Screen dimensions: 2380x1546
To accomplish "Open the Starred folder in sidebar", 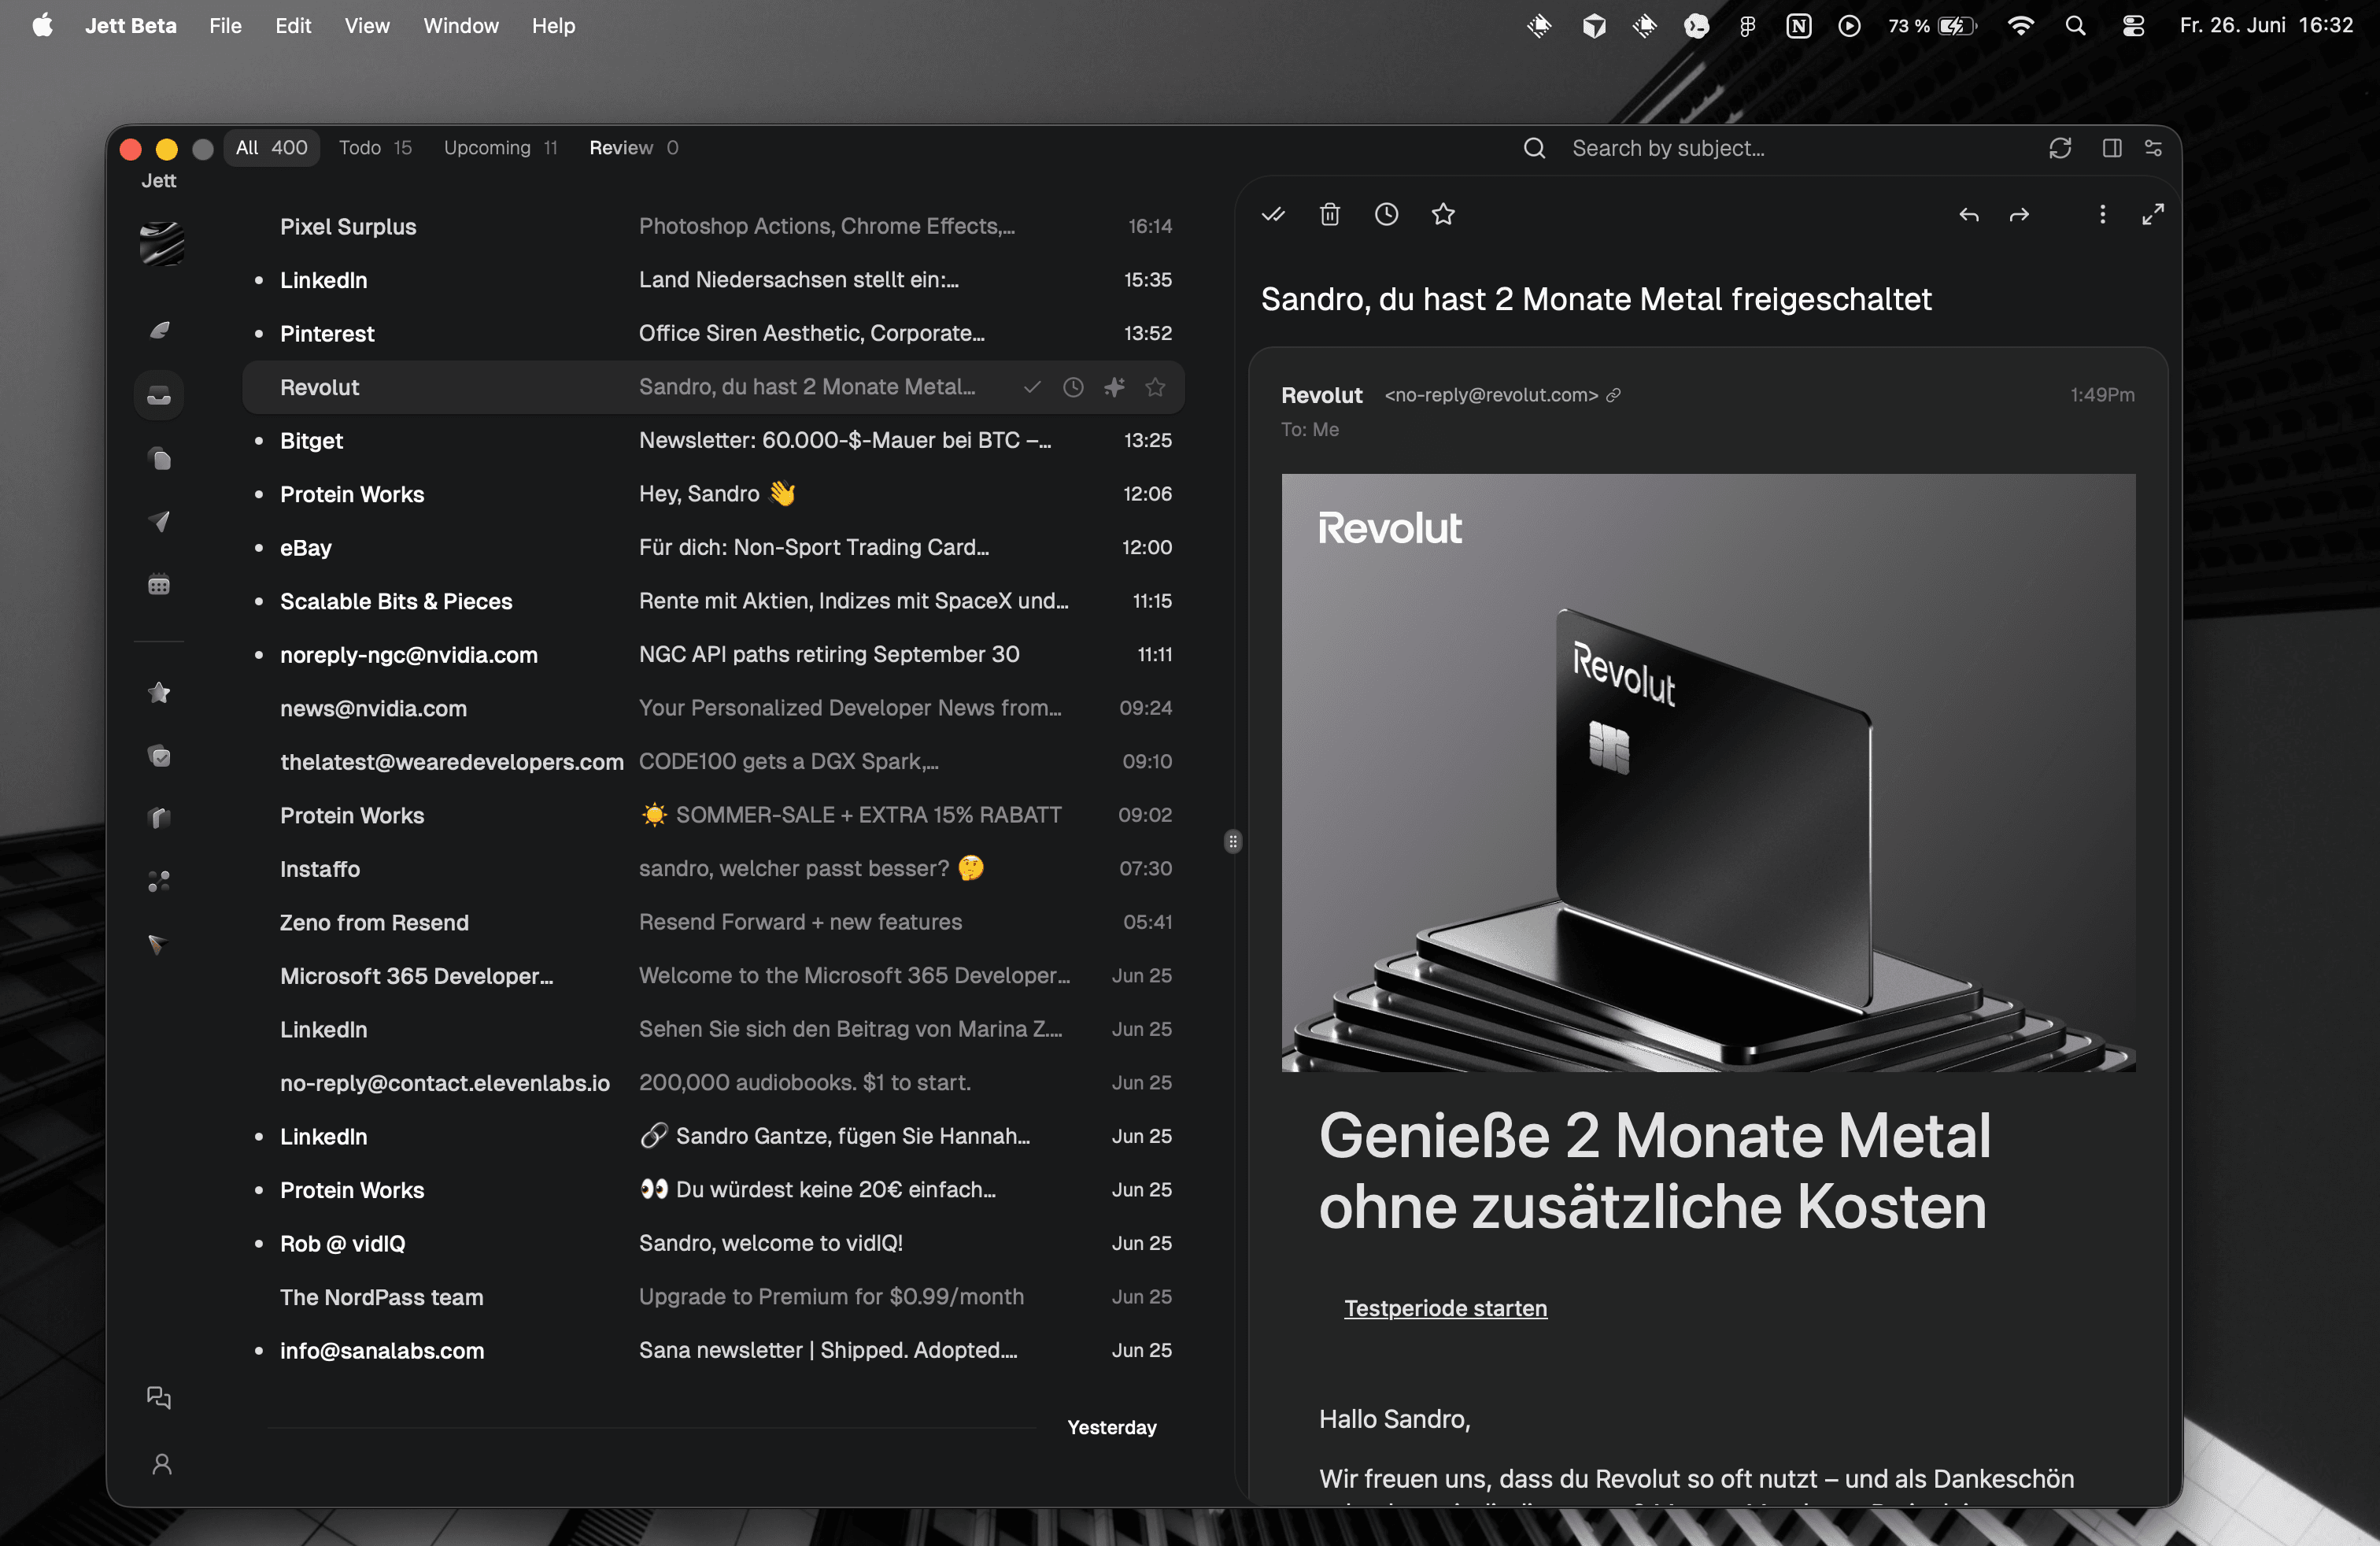I will point(159,692).
